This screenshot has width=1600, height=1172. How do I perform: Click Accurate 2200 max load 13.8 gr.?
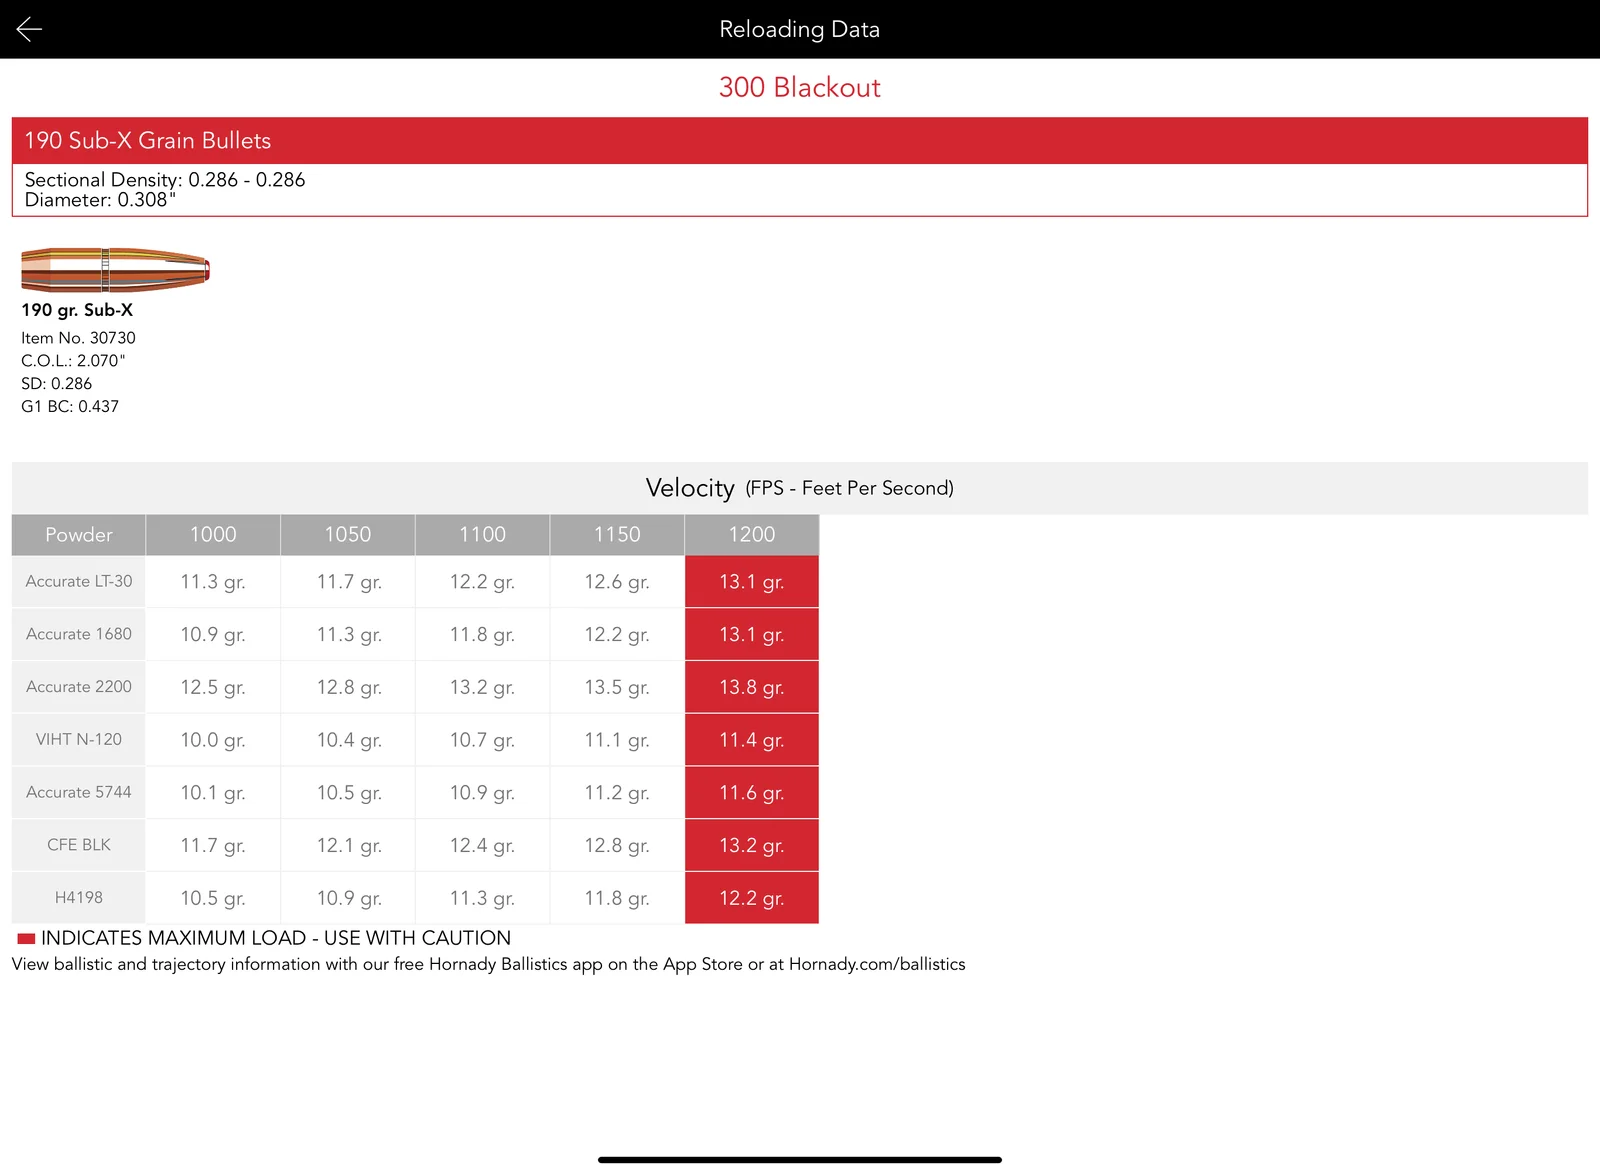752,687
